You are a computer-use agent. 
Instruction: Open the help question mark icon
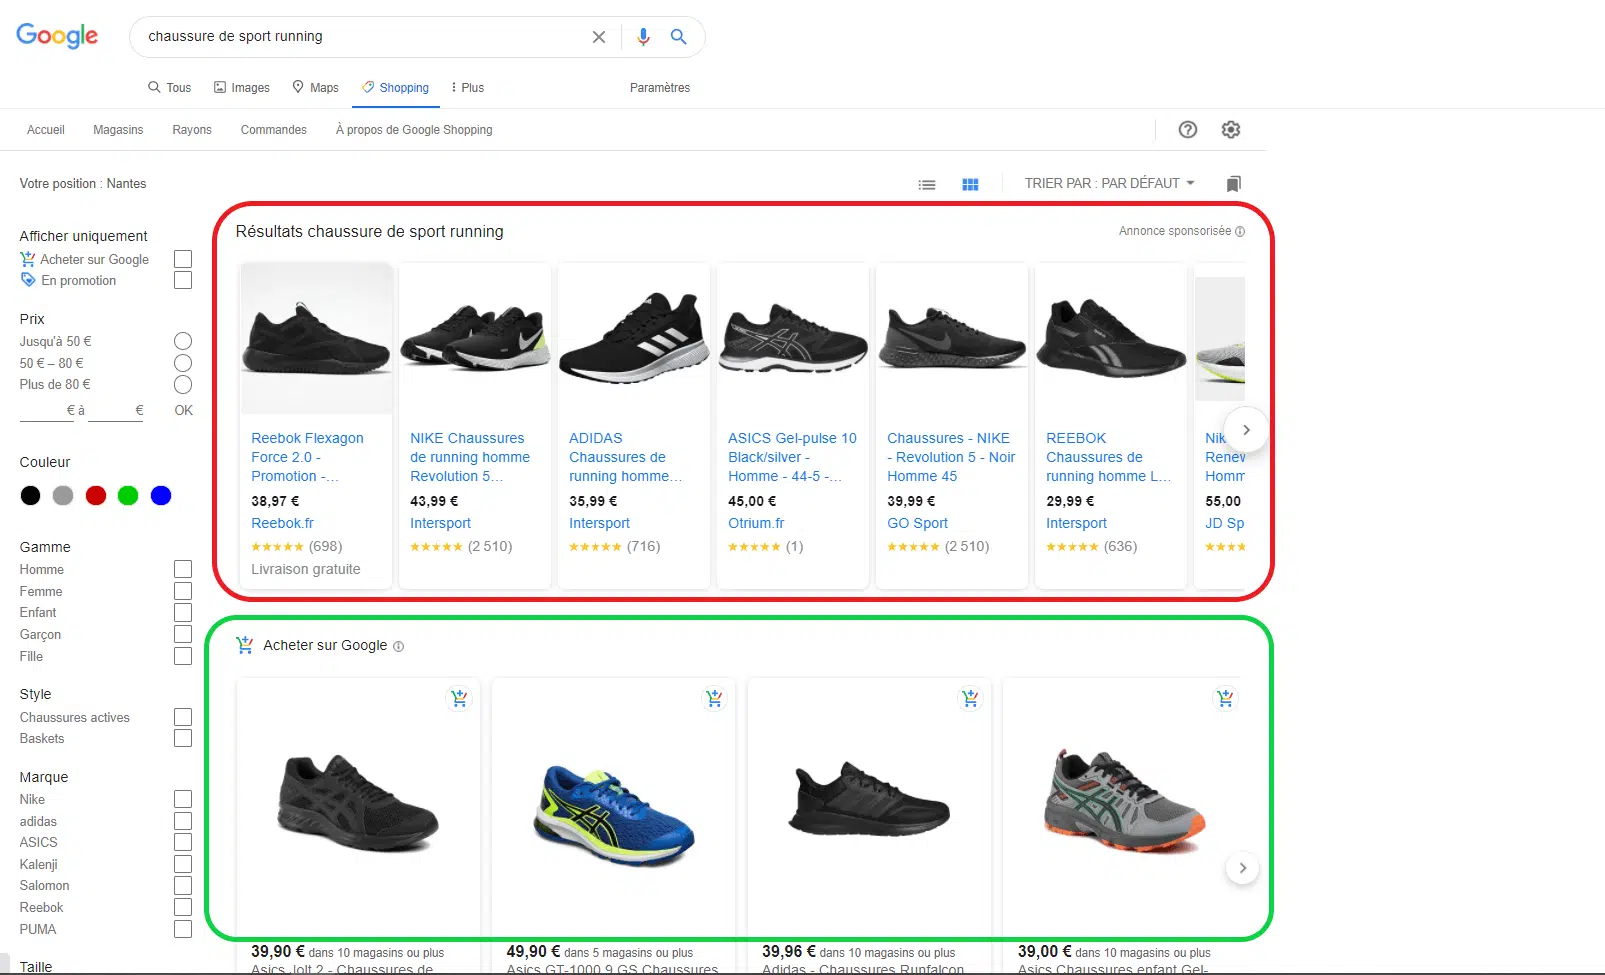pos(1187,130)
